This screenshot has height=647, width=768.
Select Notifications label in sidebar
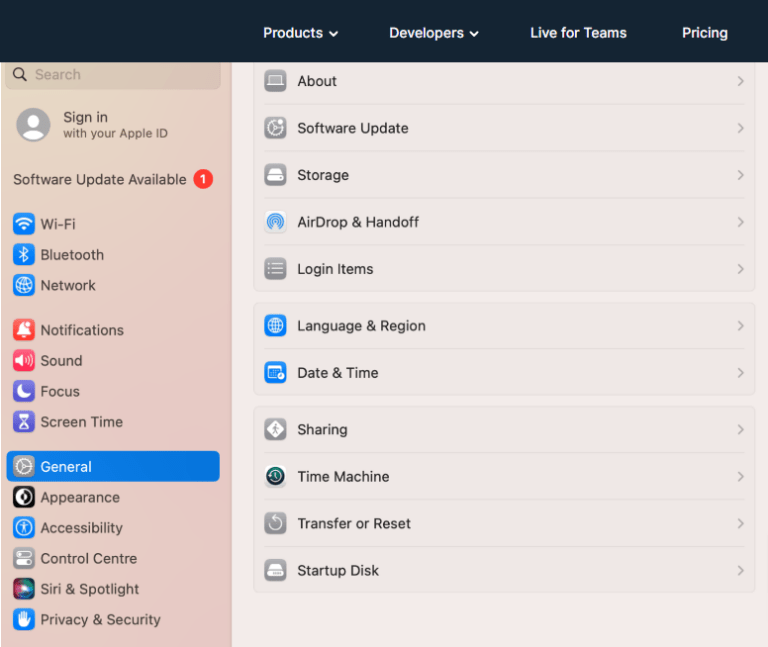[82, 330]
